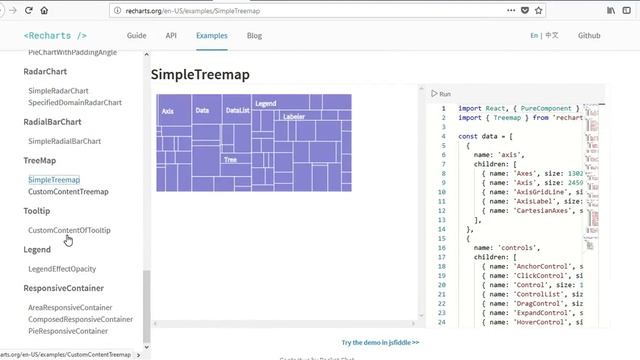Click the sidebar scroll-up arrow
The image size is (640, 360).
click(x=147, y=54)
